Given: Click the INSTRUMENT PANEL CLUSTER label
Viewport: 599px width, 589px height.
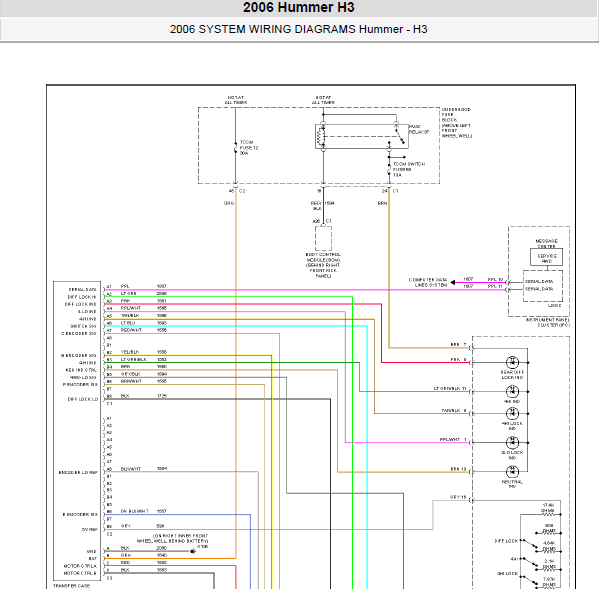Looking at the screenshot, I should pyautogui.click(x=548, y=322).
